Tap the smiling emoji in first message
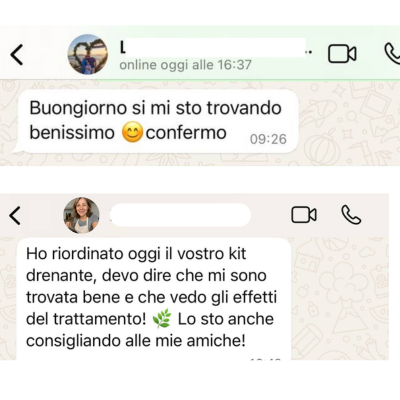The height and width of the screenshot is (400, 400). tap(132, 133)
